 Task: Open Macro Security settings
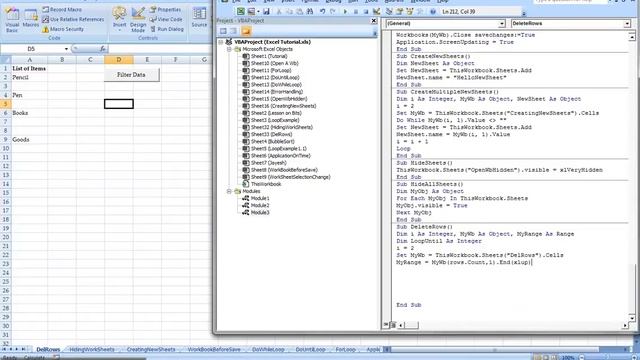[63, 29]
